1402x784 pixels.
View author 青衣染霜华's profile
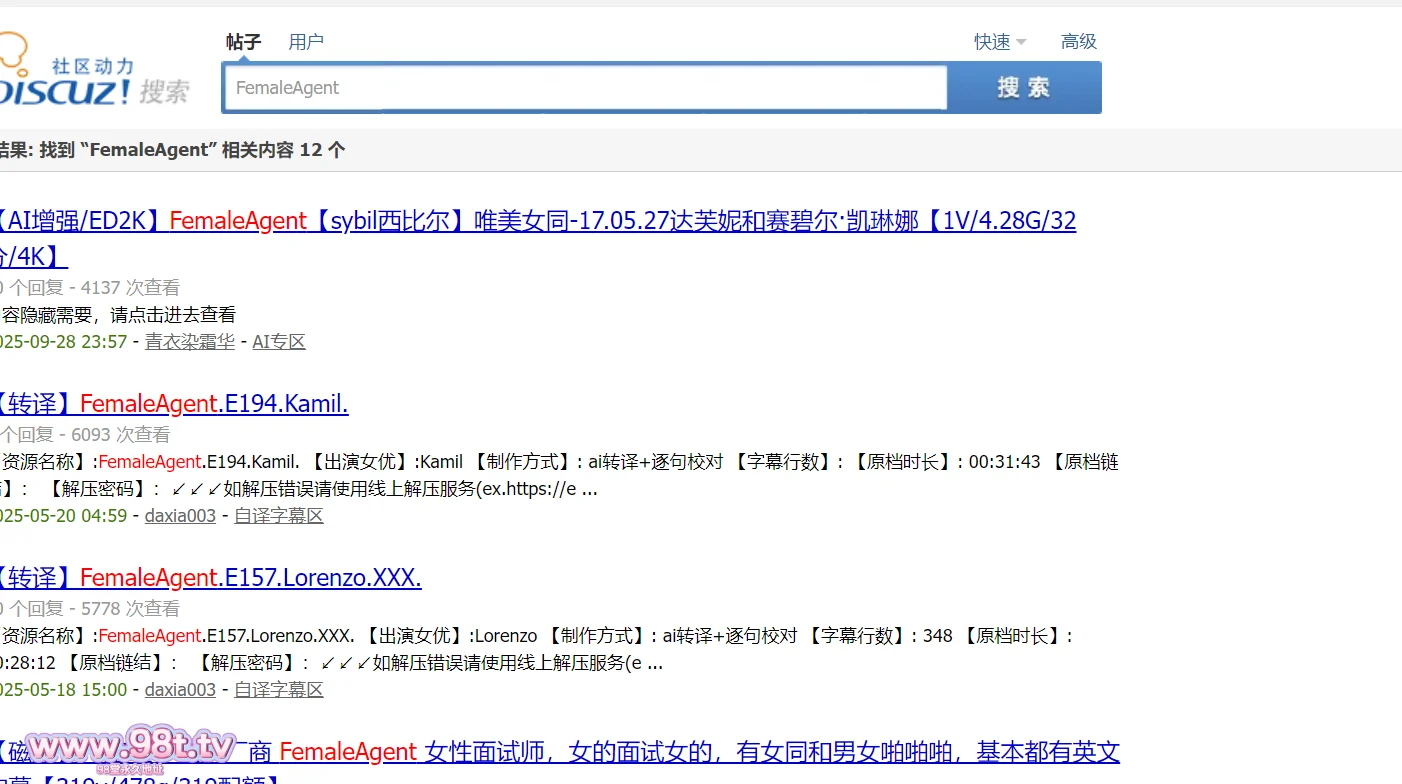pyautogui.click(x=189, y=342)
